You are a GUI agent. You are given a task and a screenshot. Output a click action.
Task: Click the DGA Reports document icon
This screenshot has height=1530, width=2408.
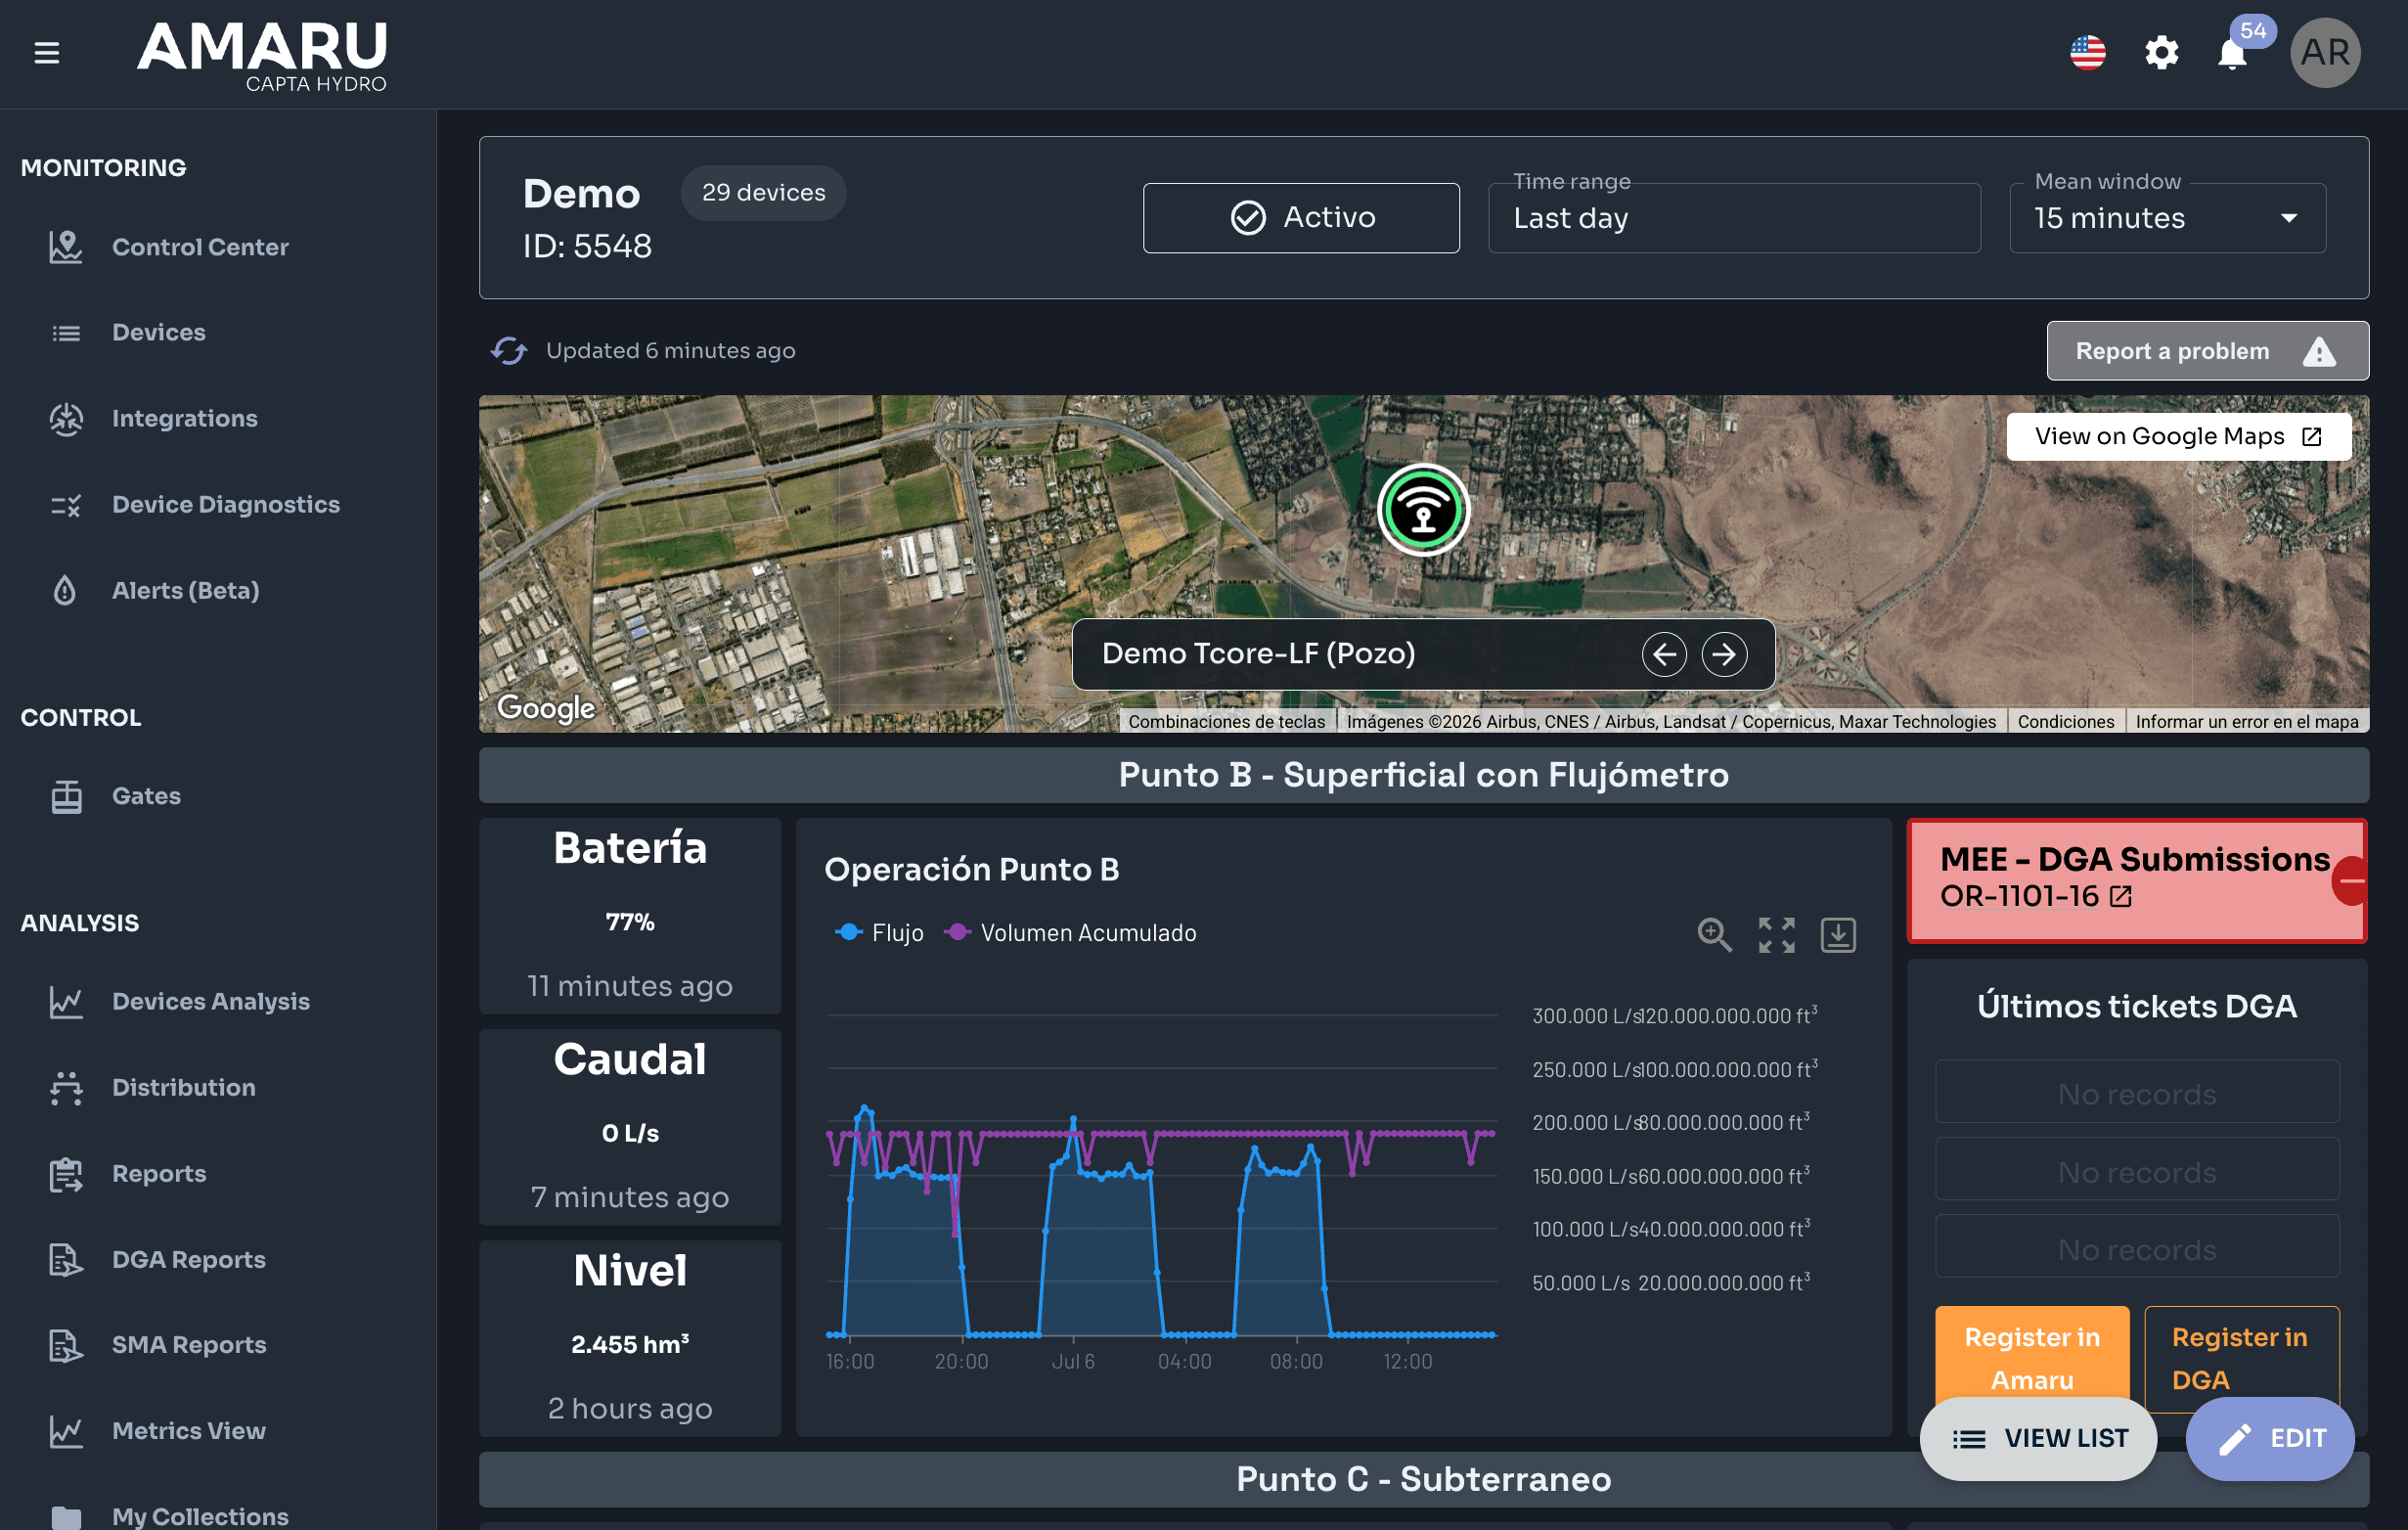pyautogui.click(x=66, y=1260)
